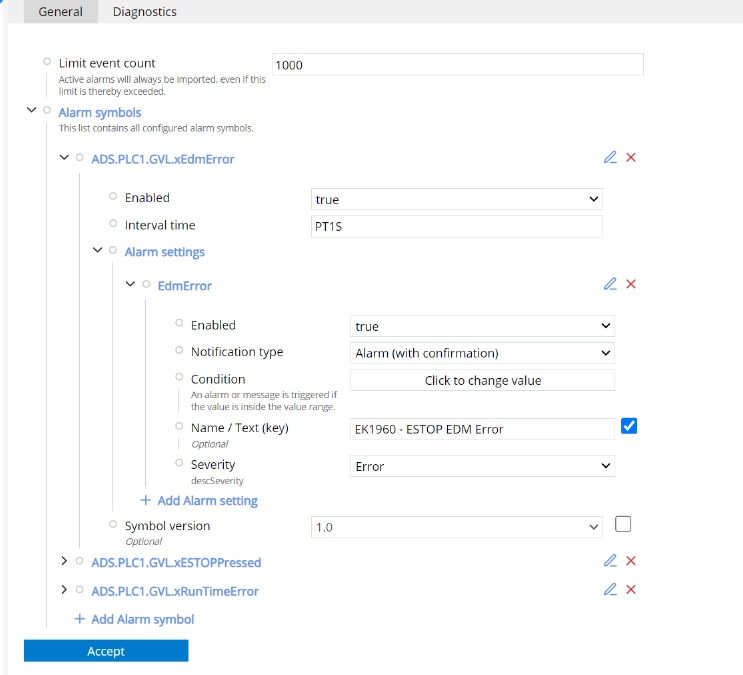Click the 'Limit event count' label text
The width and height of the screenshot is (743, 675).
tap(107, 63)
